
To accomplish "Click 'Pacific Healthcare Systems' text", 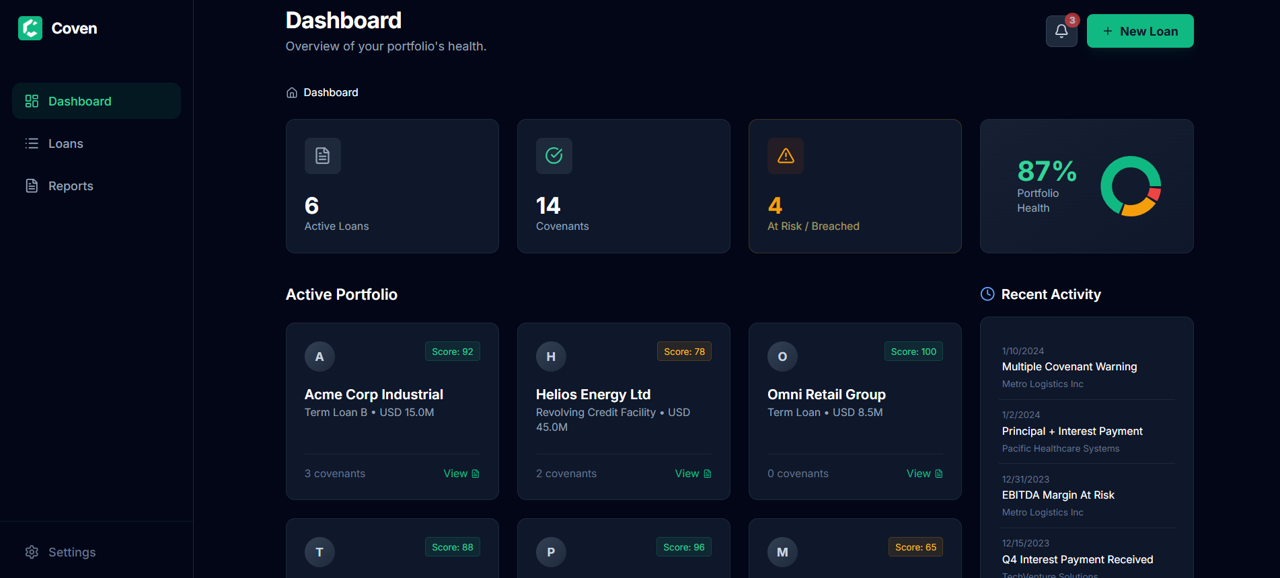I will (x=1061, y=448).
